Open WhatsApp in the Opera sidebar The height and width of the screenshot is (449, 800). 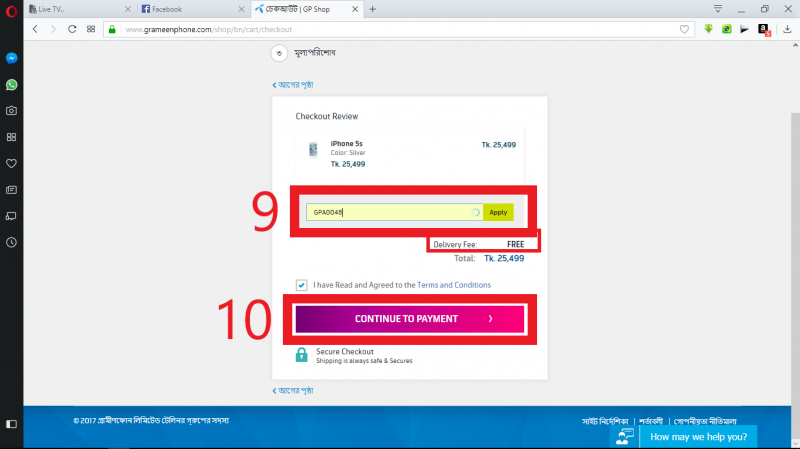coord(11,85)
